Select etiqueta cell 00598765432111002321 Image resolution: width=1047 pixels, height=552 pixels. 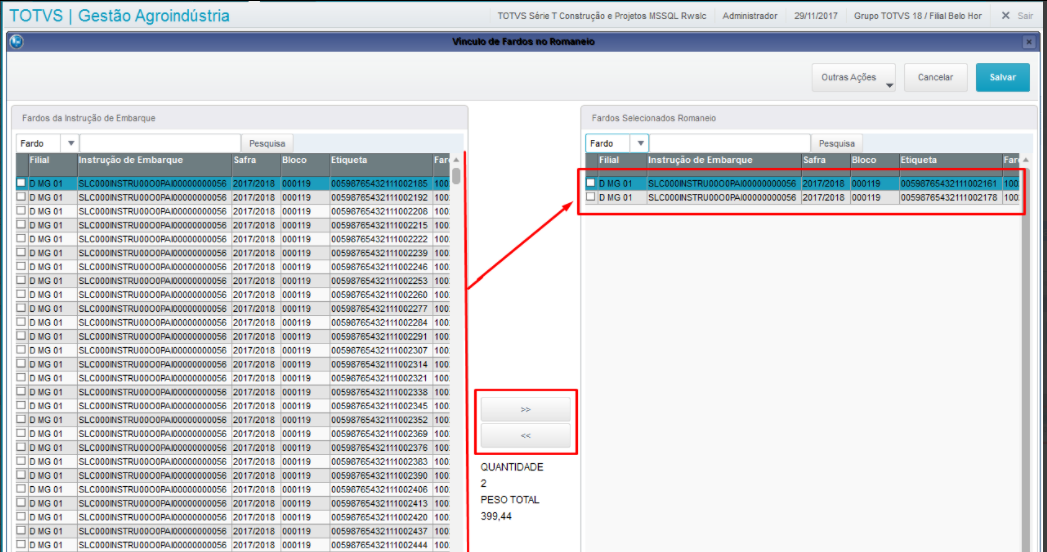(x=381, y=378)
